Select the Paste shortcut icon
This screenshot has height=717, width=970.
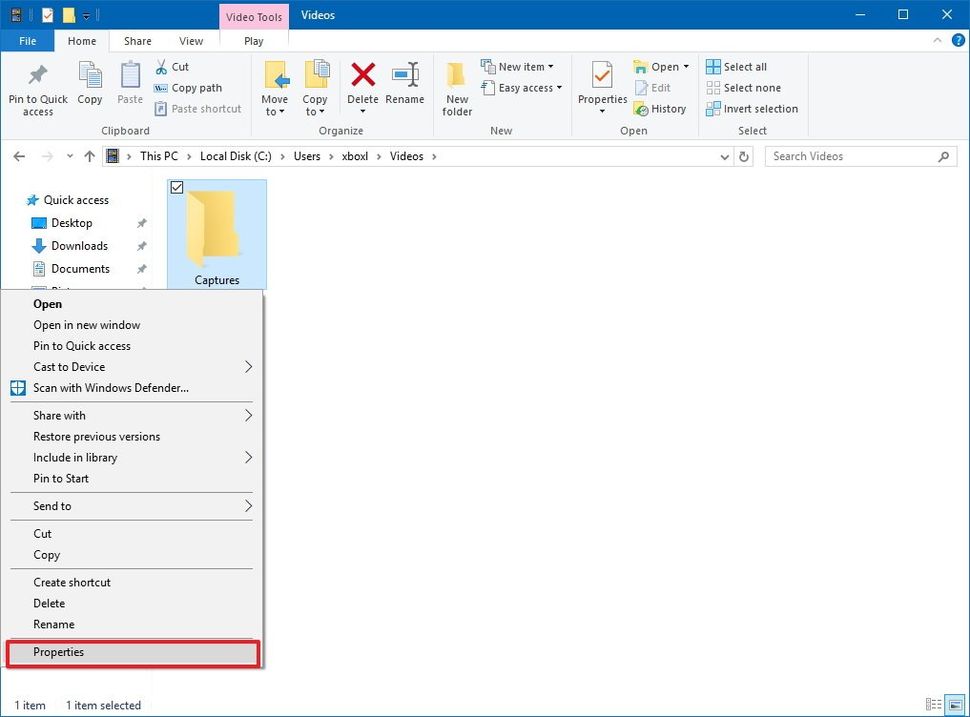click(x=160, y=108)
